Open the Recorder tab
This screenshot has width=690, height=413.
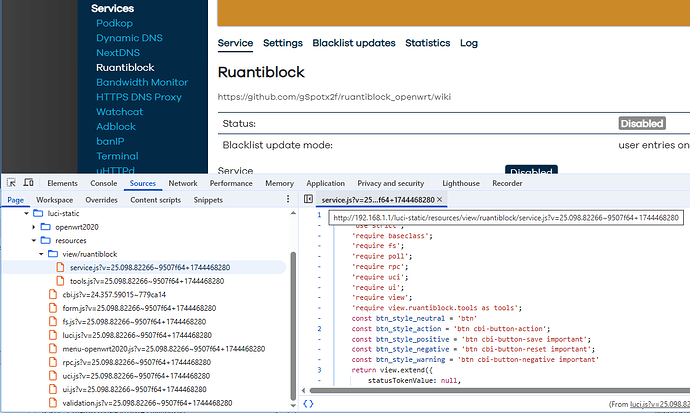point(507,183)
